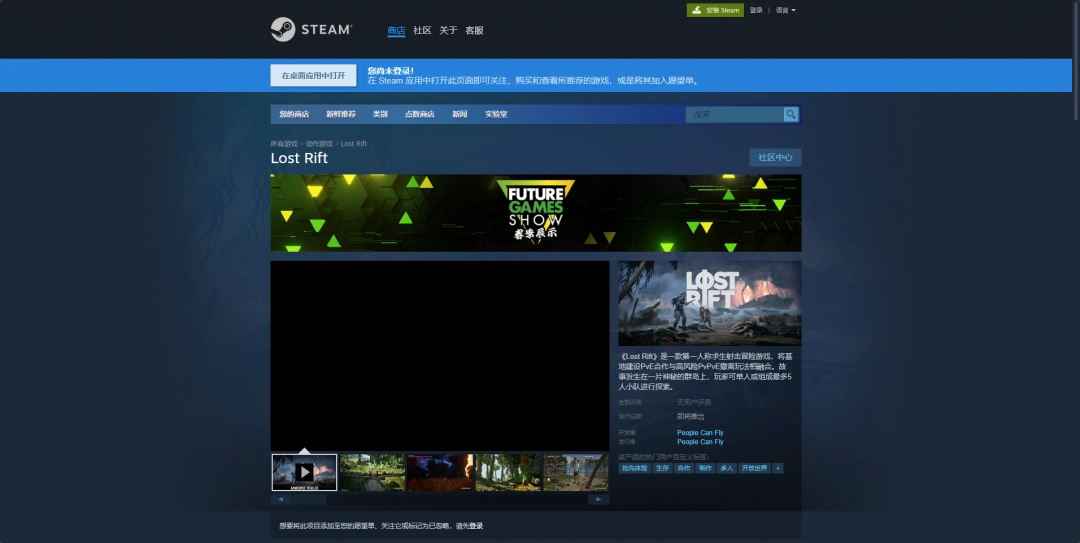The height and width of the screenshot is (543, 1080).
Task: Click the Steam logo in the header
Action: click(x=310, y=30)
